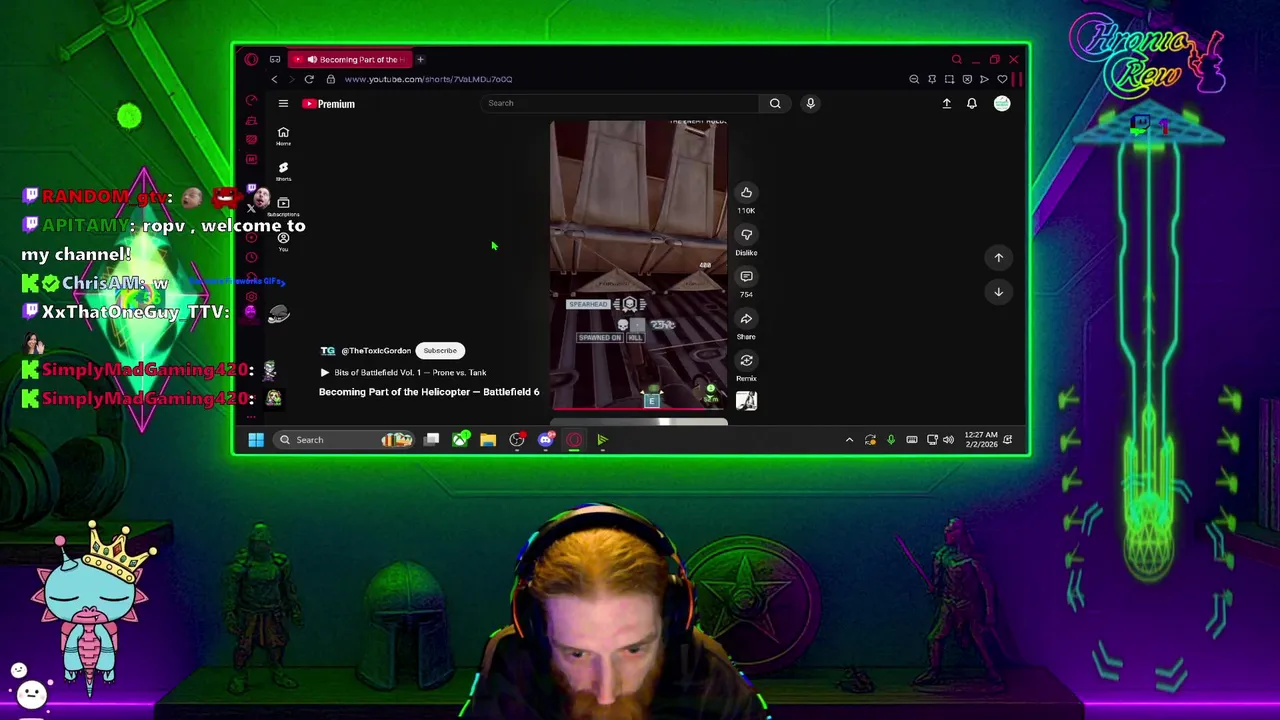Go to the next Short with down arrow
Viewport: 1280px width, 720px height.
[998, 292]
